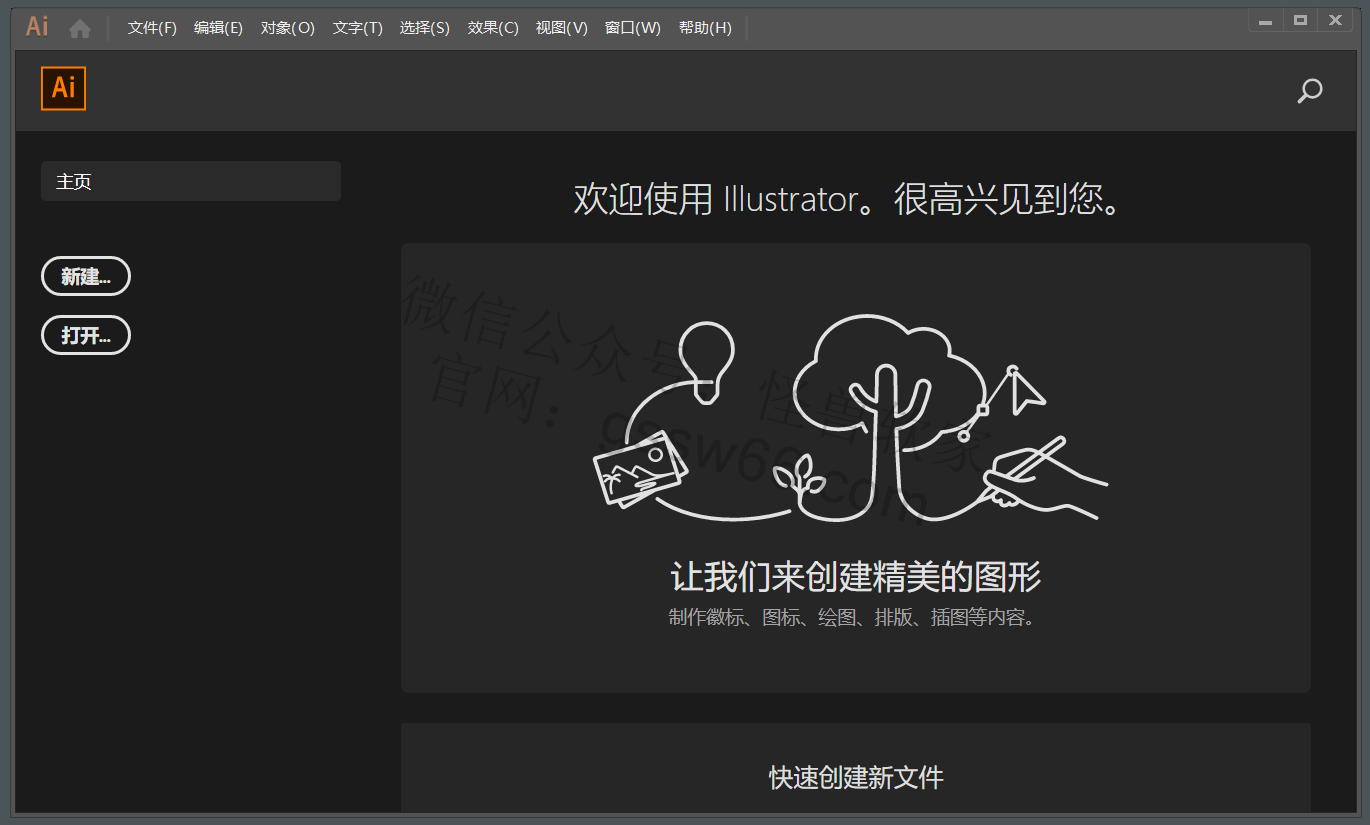The height and width of the screenshot is (825, 1370).
Task: Click the orange Ai logo badge
Action: point(64,88)
